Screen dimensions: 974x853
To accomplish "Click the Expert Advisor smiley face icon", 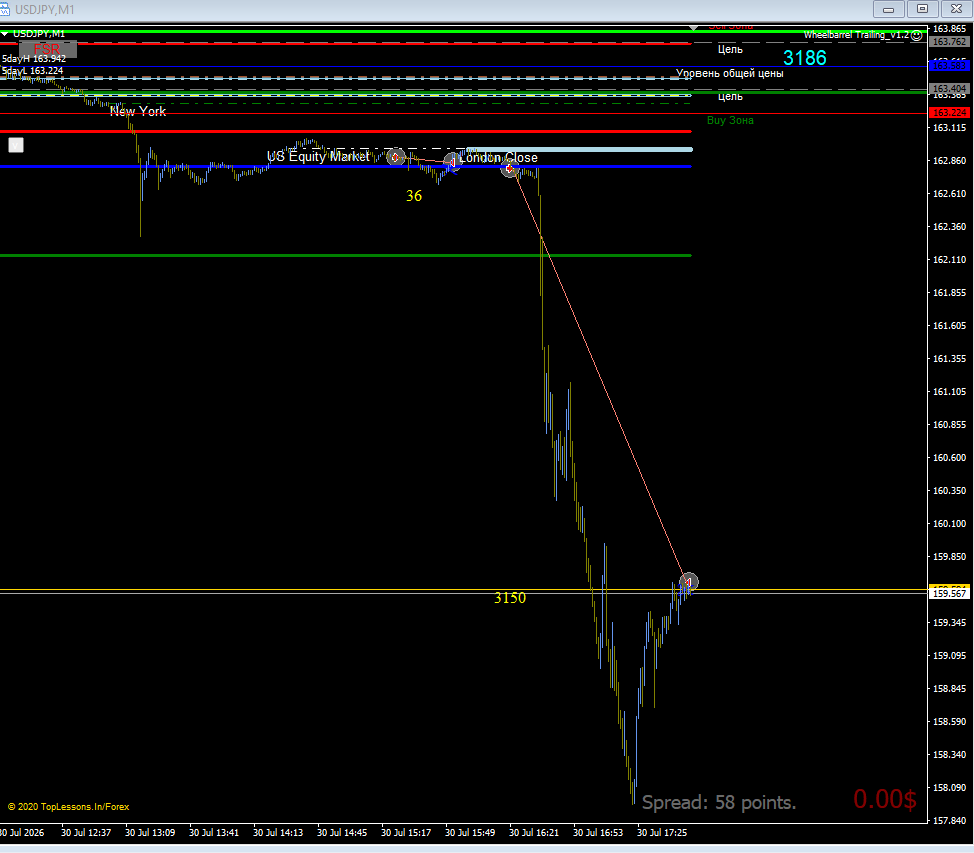I will pyautogui.click(x=917, y=35).
